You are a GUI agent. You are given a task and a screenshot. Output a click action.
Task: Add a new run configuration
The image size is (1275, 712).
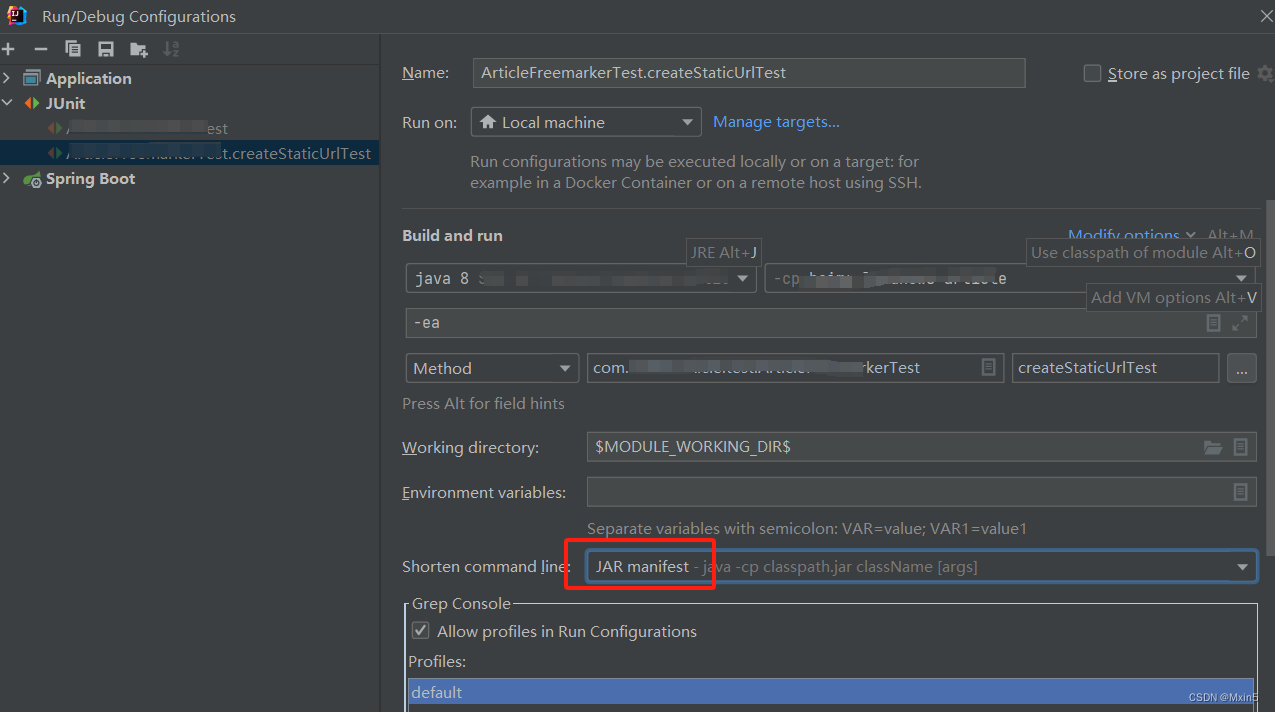pyautogui.click(x=8, y=48)
